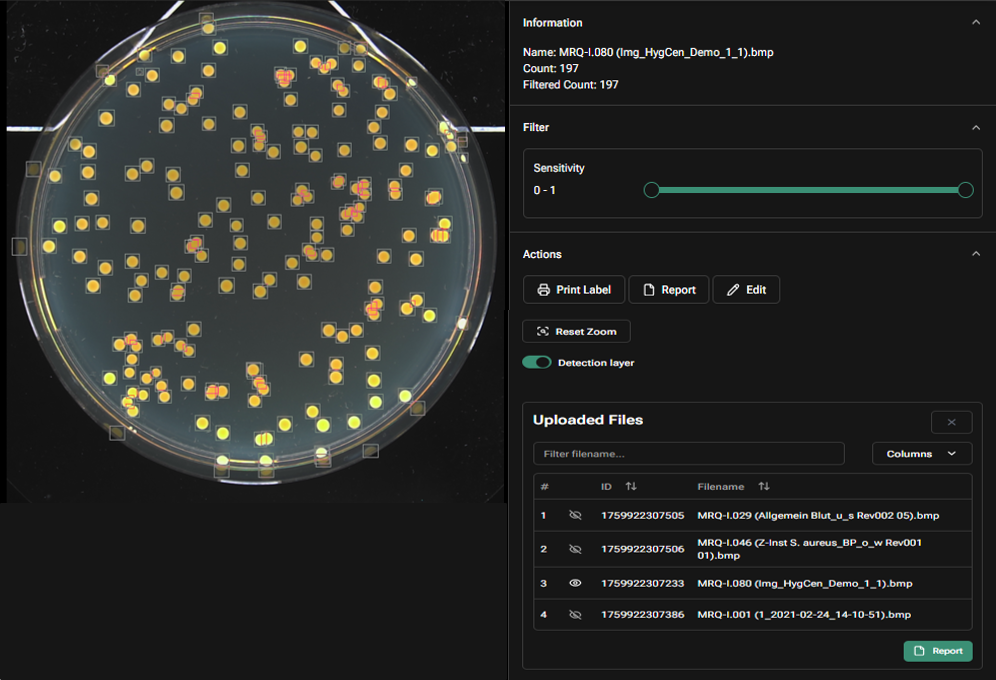Hide the MRQ-I.080 HygCen Demo file
Viewport: 996px width, 680px height.
pos(575,583)
